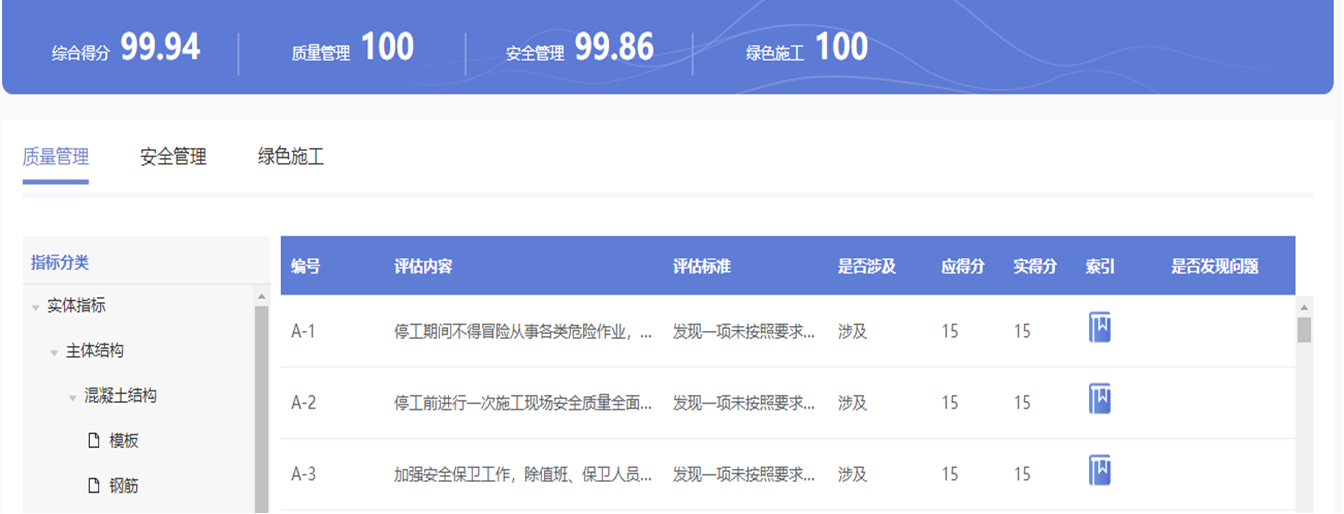Viewport: 1344px width, 514px height.
Task: Select the 钢筋 tree item
Action: click(124, 486)
